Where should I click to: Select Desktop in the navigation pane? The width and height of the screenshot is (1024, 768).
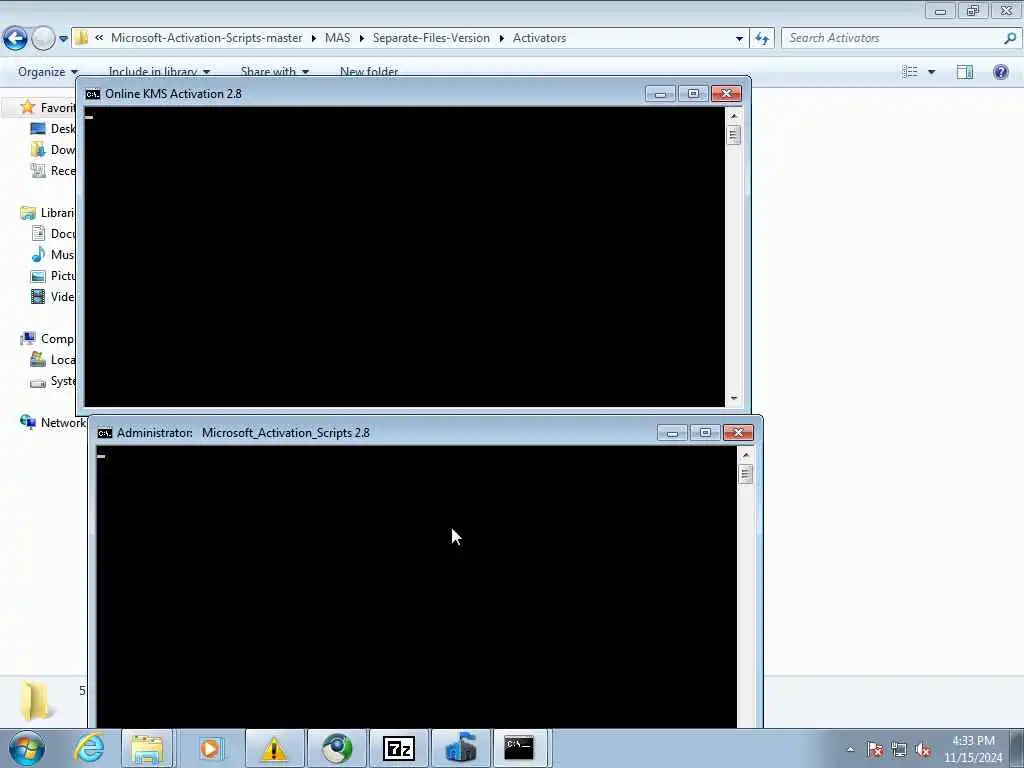tap(52, 129)
